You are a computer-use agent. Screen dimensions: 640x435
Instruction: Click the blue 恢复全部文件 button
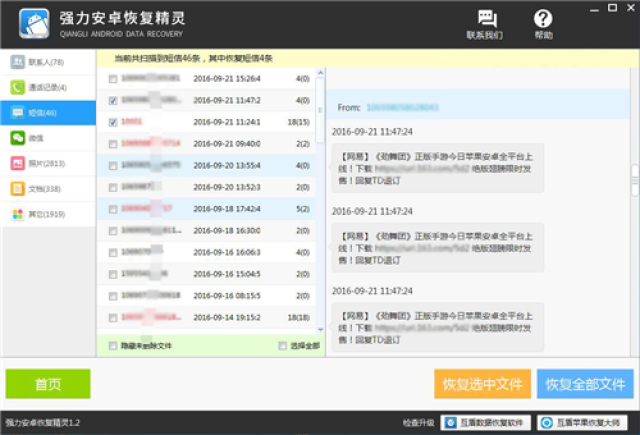coord(585,384)
